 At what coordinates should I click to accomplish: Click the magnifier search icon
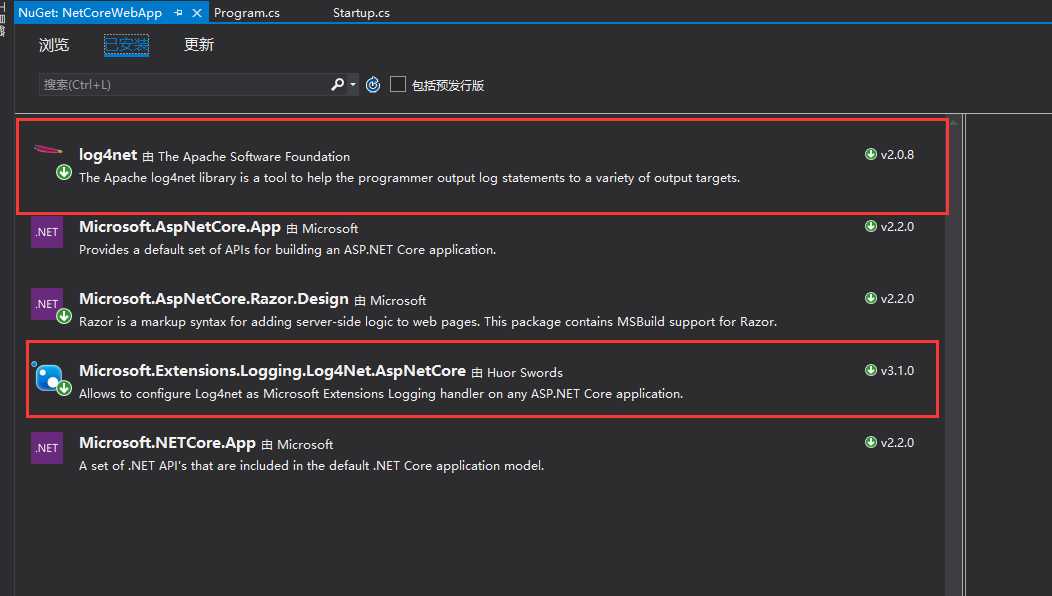point(337,84)
